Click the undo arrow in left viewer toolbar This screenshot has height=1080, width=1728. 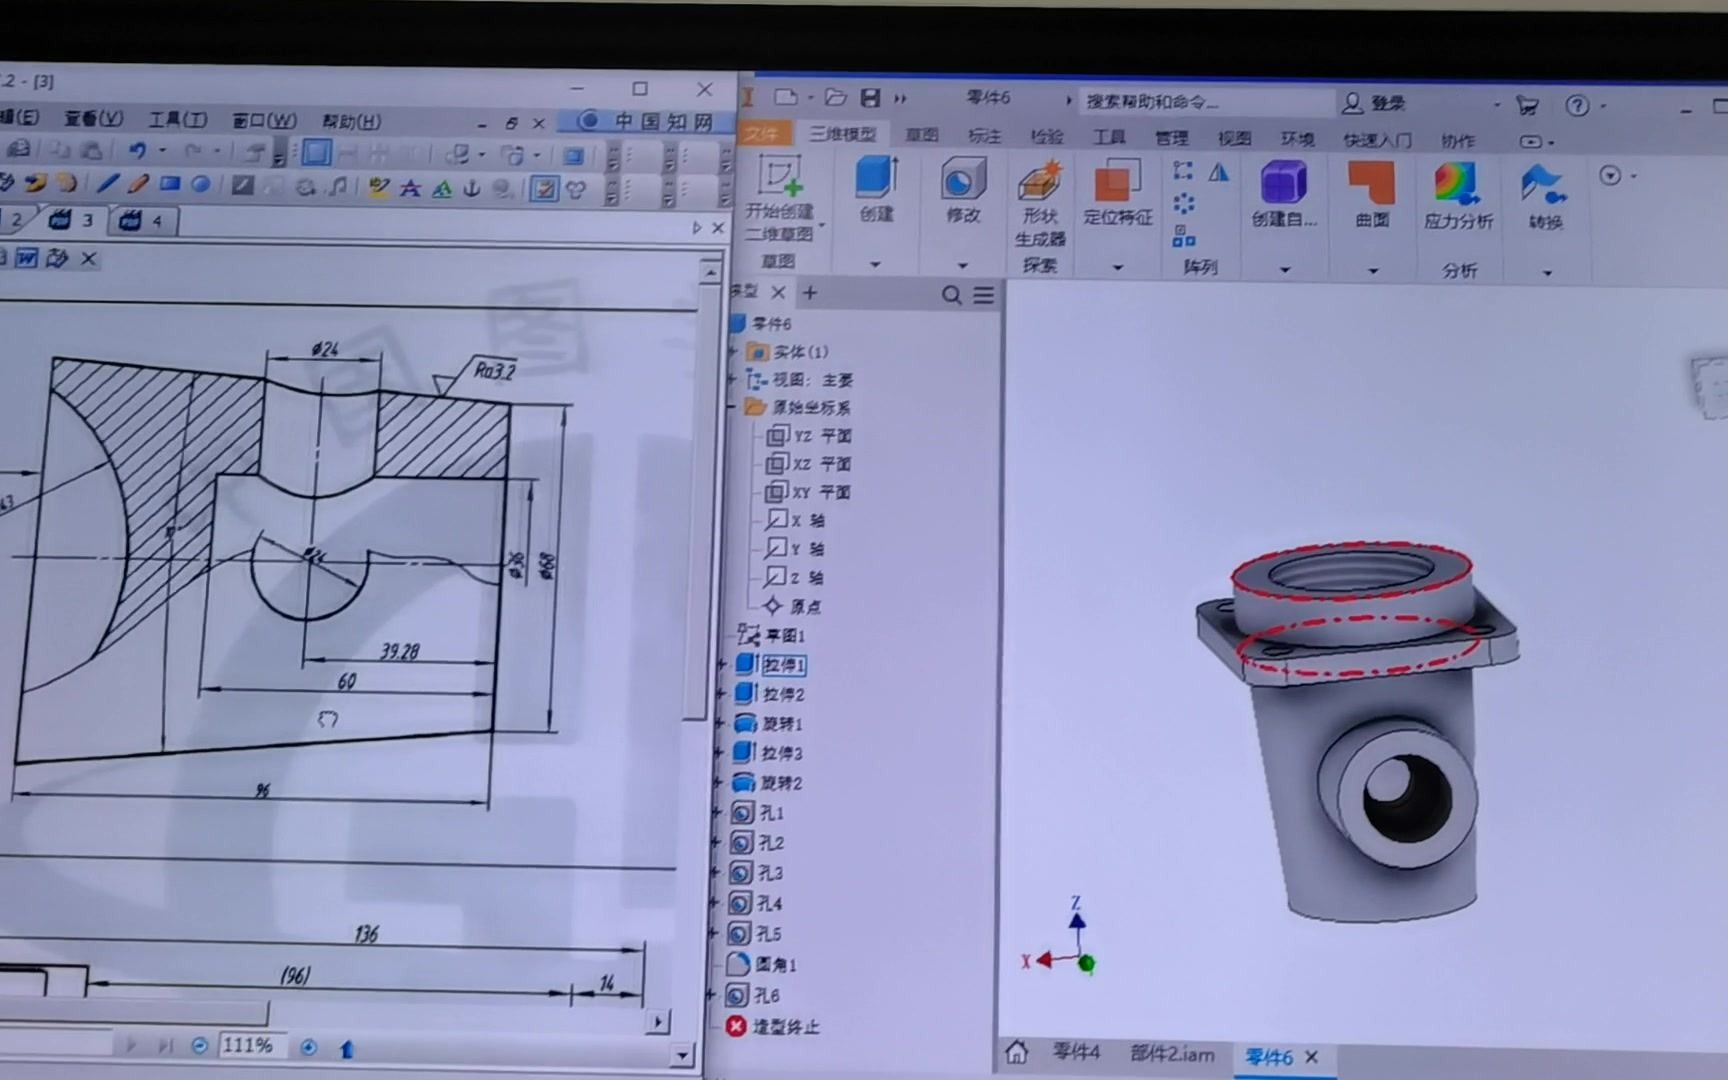[x=137, y=150]
